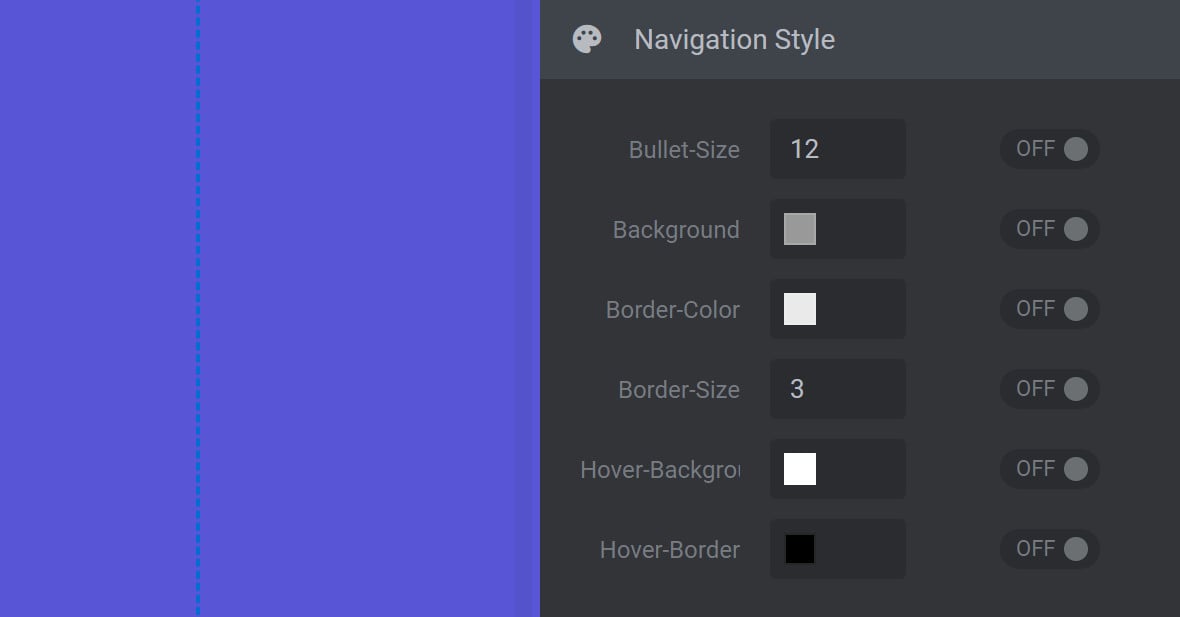
Task: Open the Border-Color light swatch
Action: [800, 308]
